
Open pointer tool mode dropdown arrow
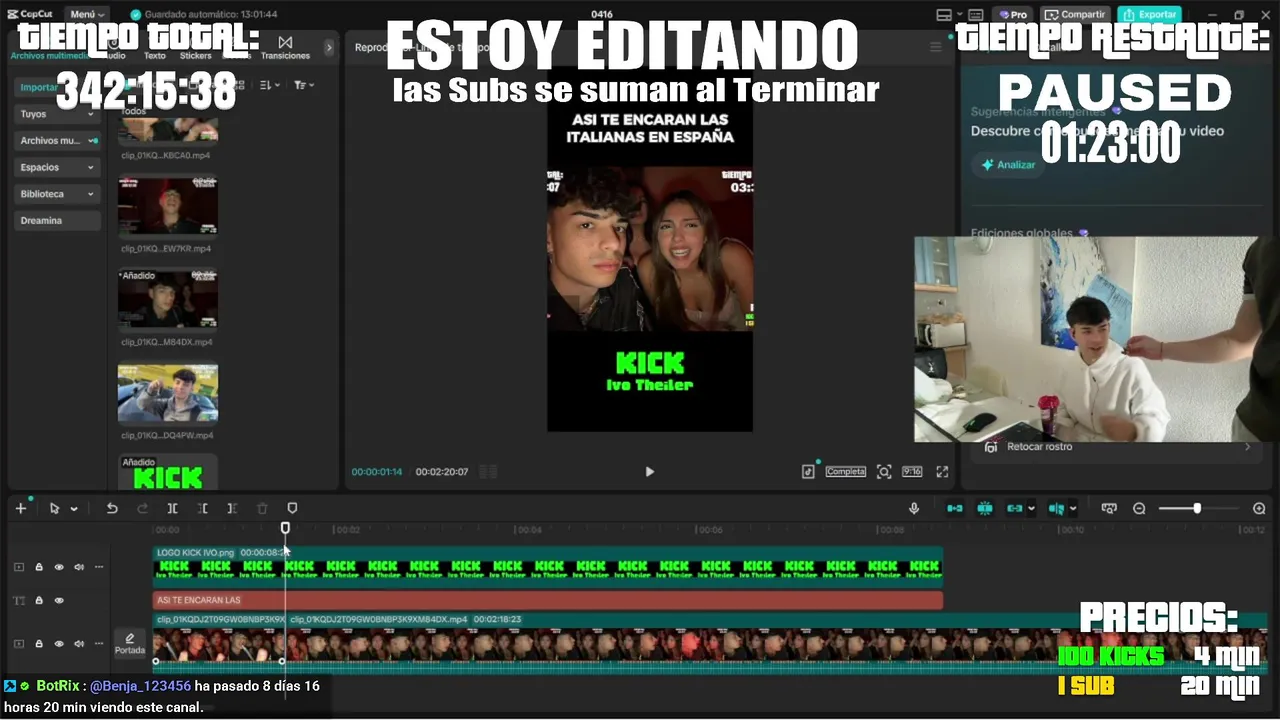[x=74, y=509]
